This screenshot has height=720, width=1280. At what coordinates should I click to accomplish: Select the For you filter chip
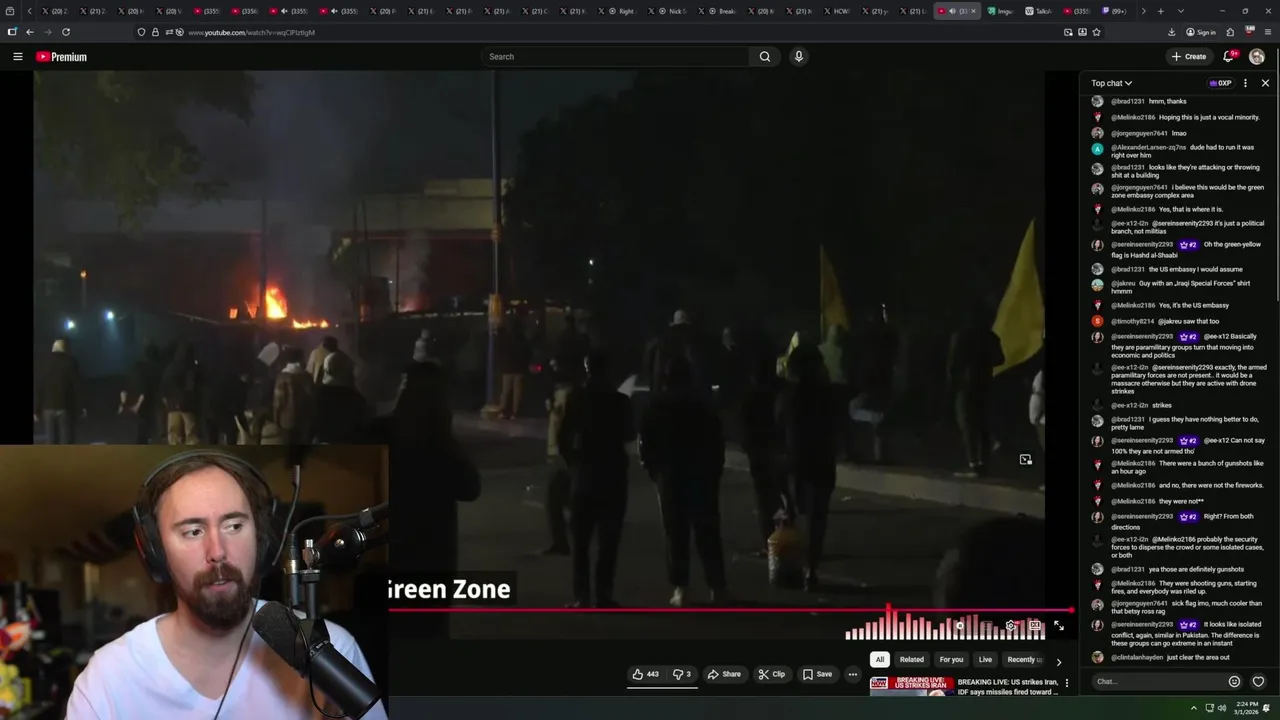951,660
